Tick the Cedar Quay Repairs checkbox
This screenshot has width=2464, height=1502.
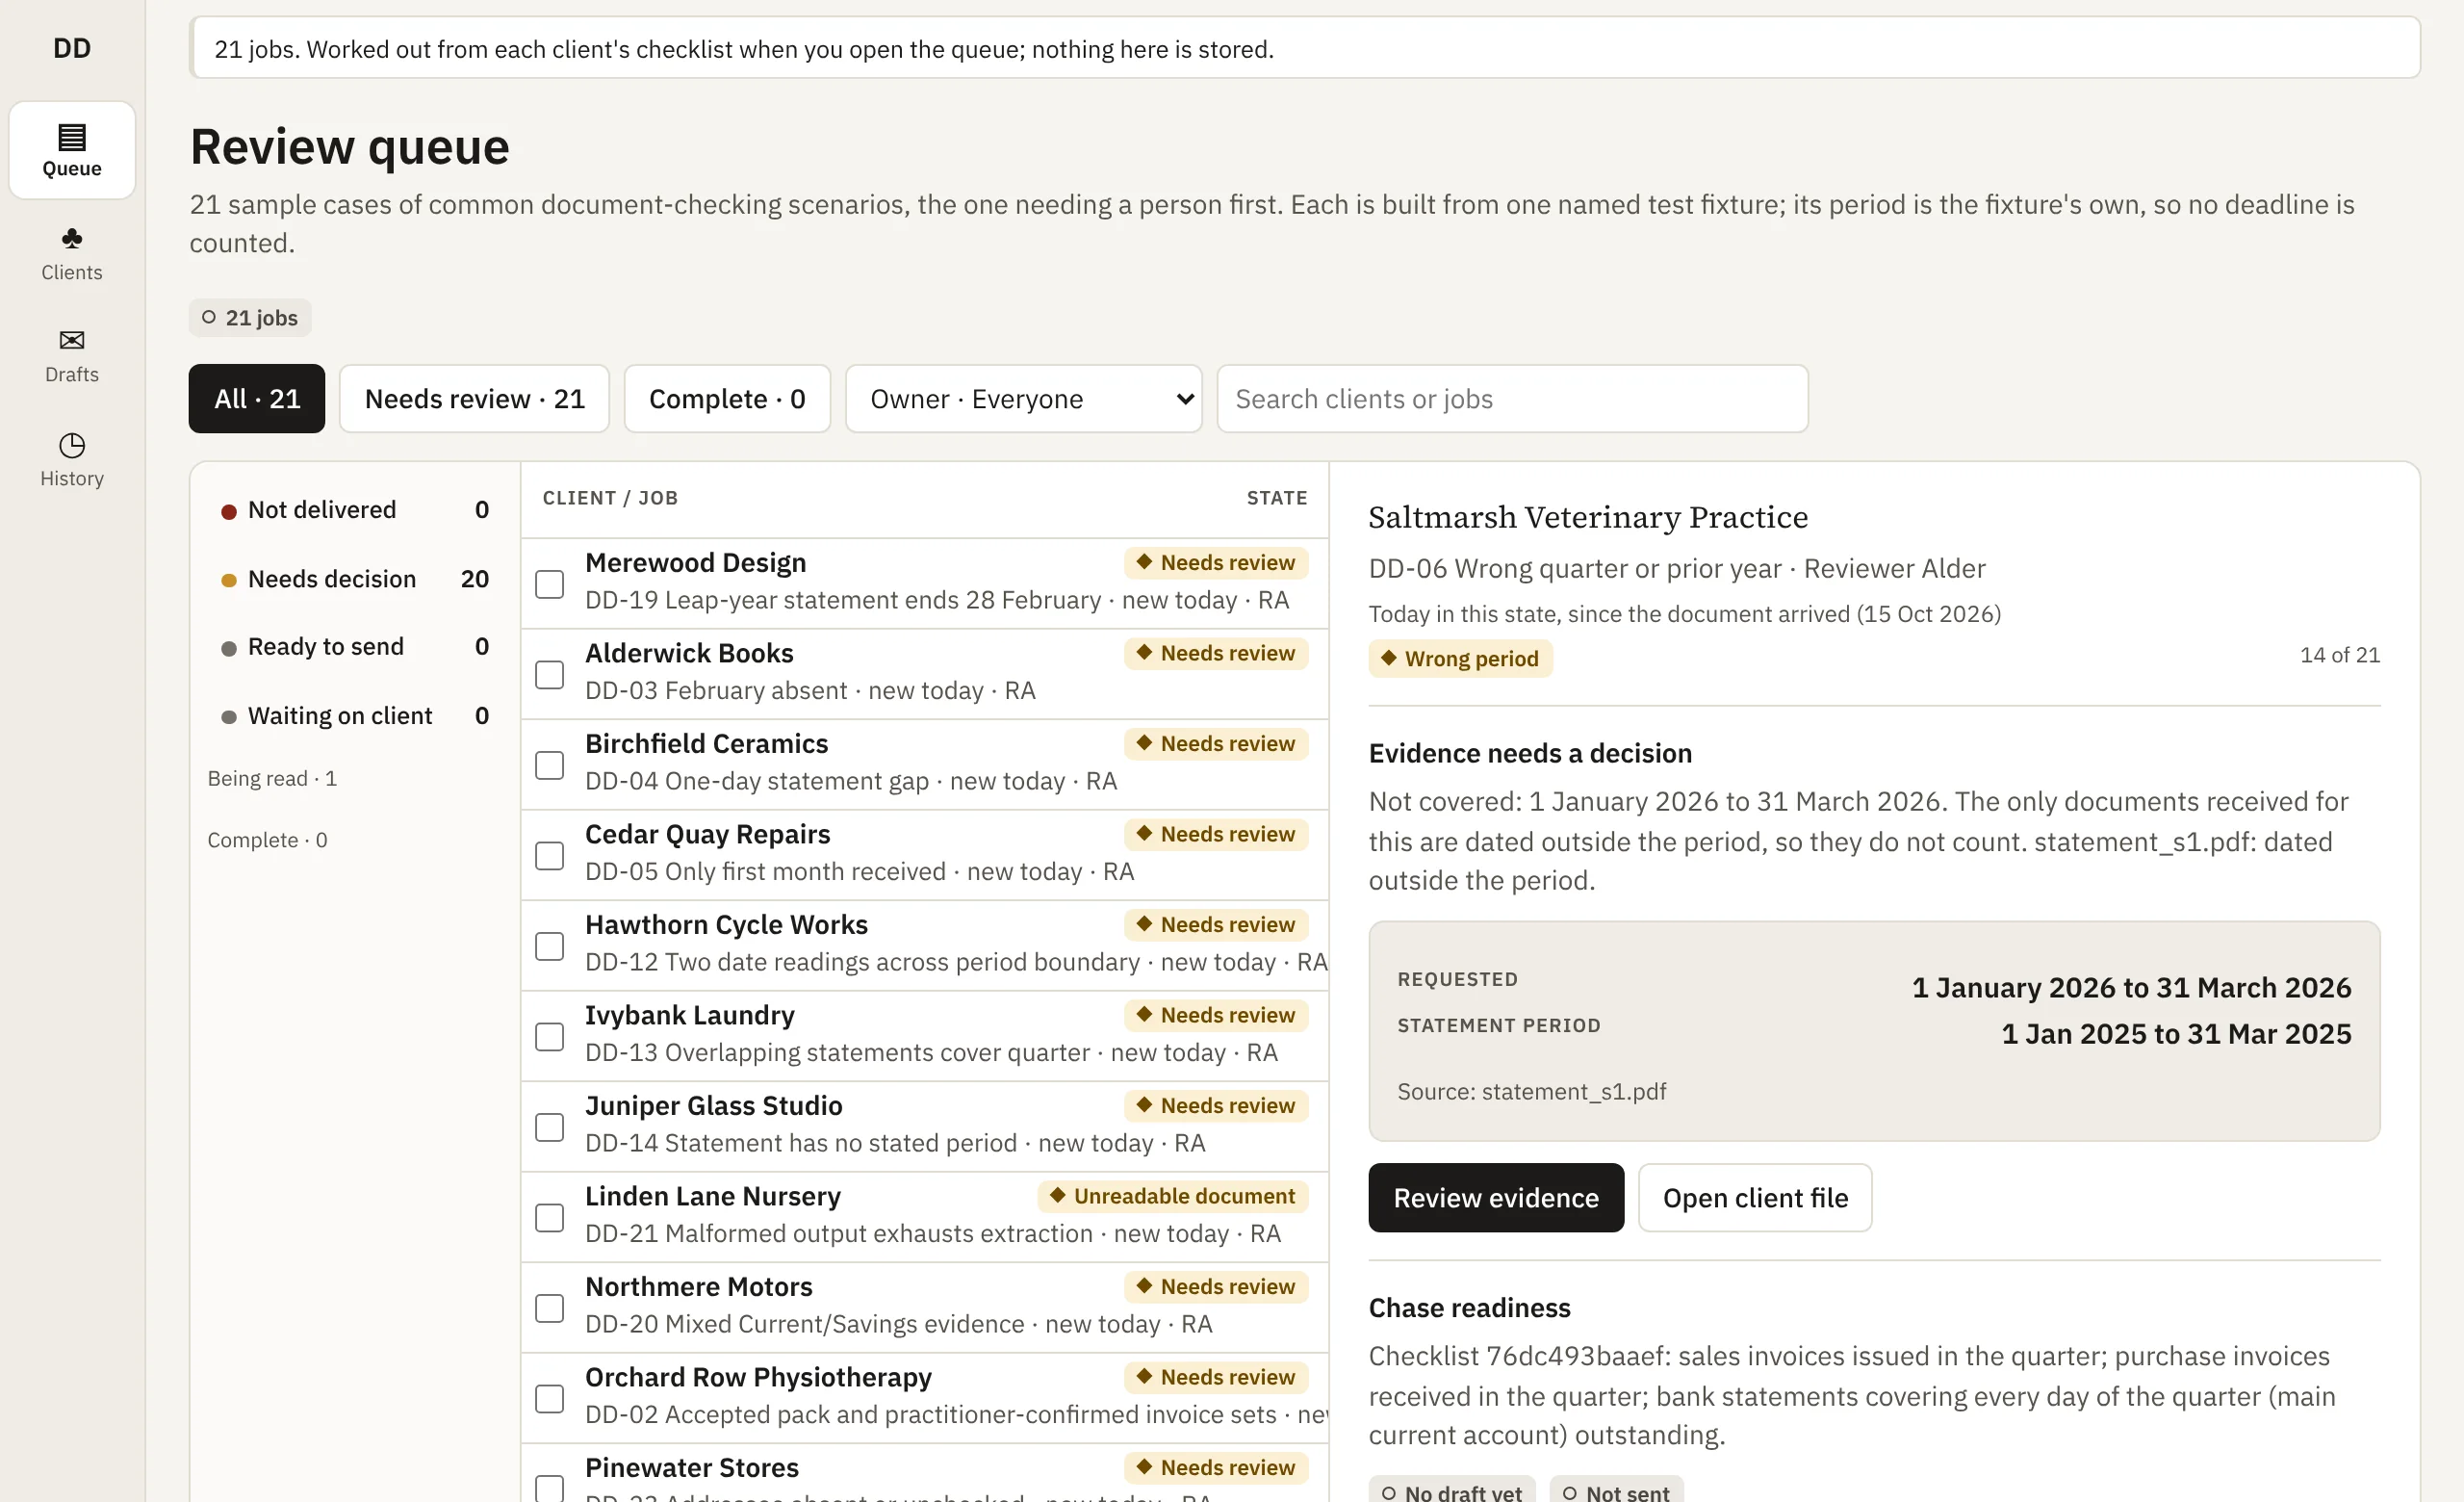(550, 856)
